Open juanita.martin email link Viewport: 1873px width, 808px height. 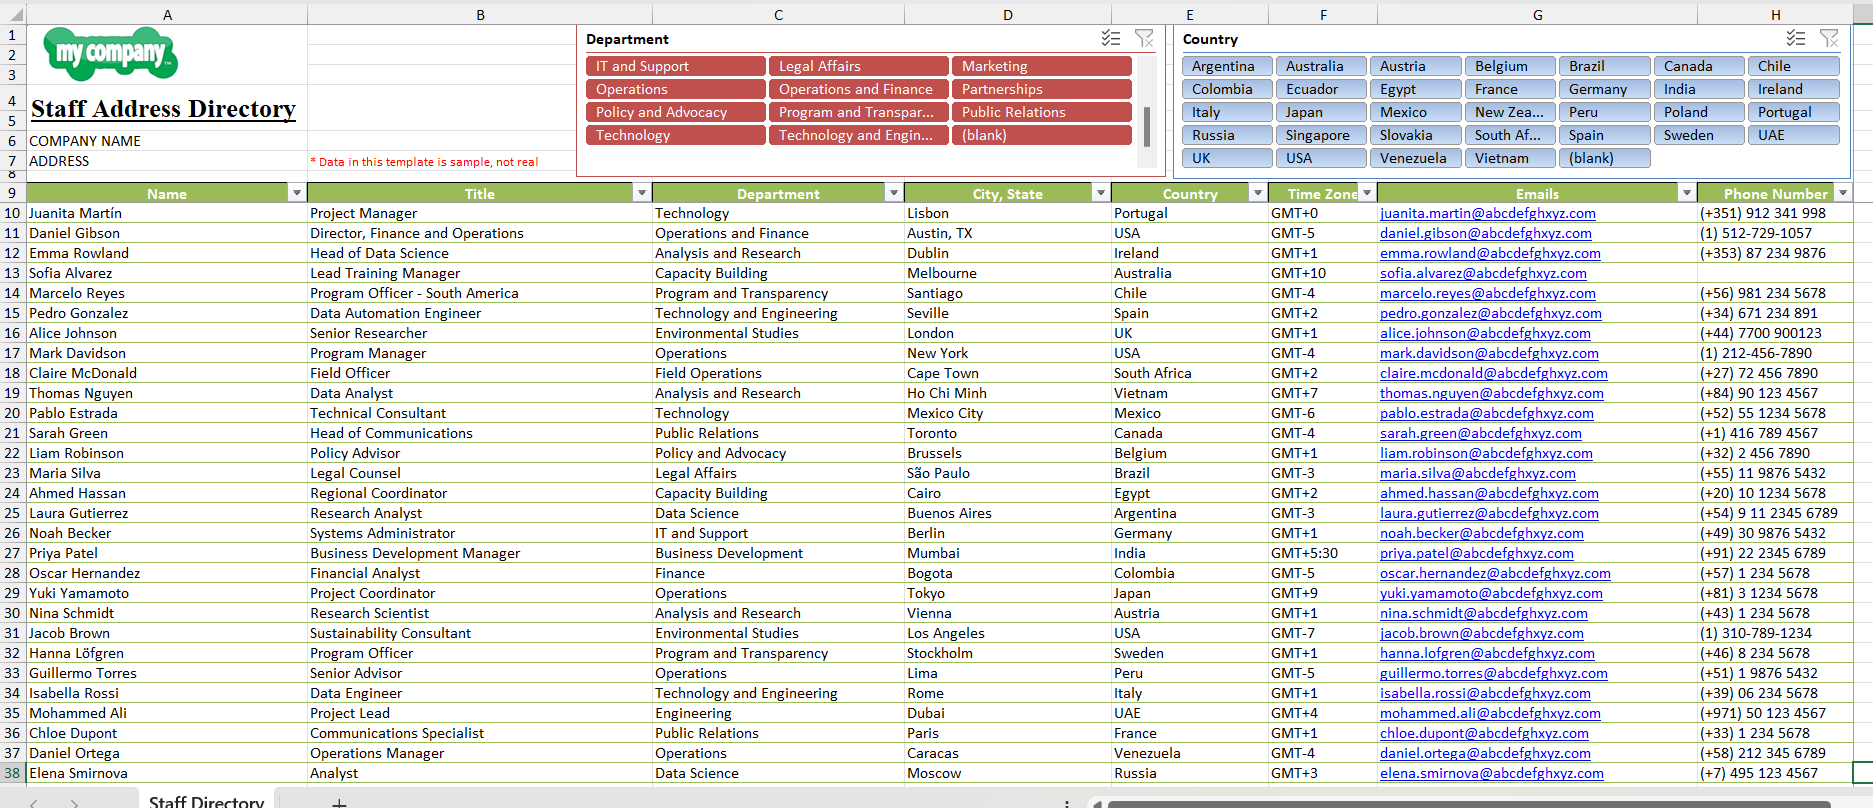(x=1488, y=213)
